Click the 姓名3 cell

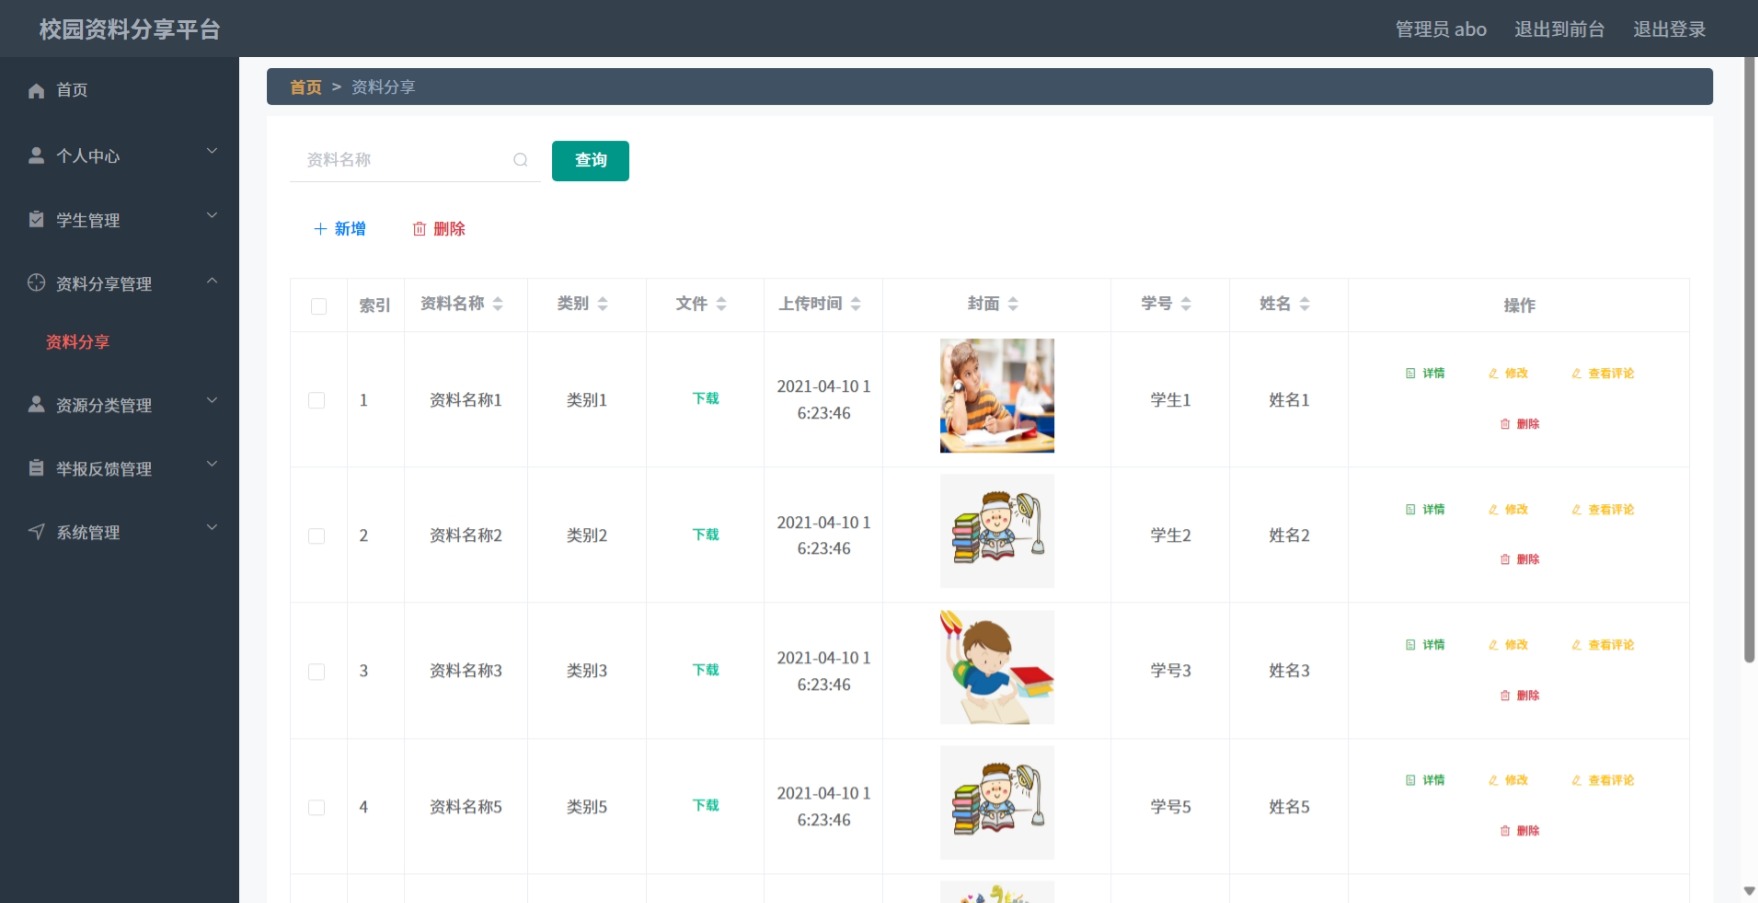point(1289,670)
